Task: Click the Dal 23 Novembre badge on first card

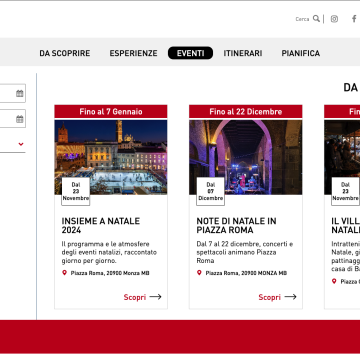Action: point(76,191)
